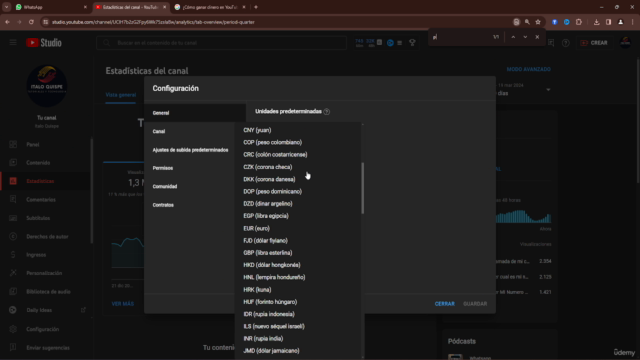The image size is (640, 360).
Task: Open a new browser tab
Action: [x=256, y=7]
